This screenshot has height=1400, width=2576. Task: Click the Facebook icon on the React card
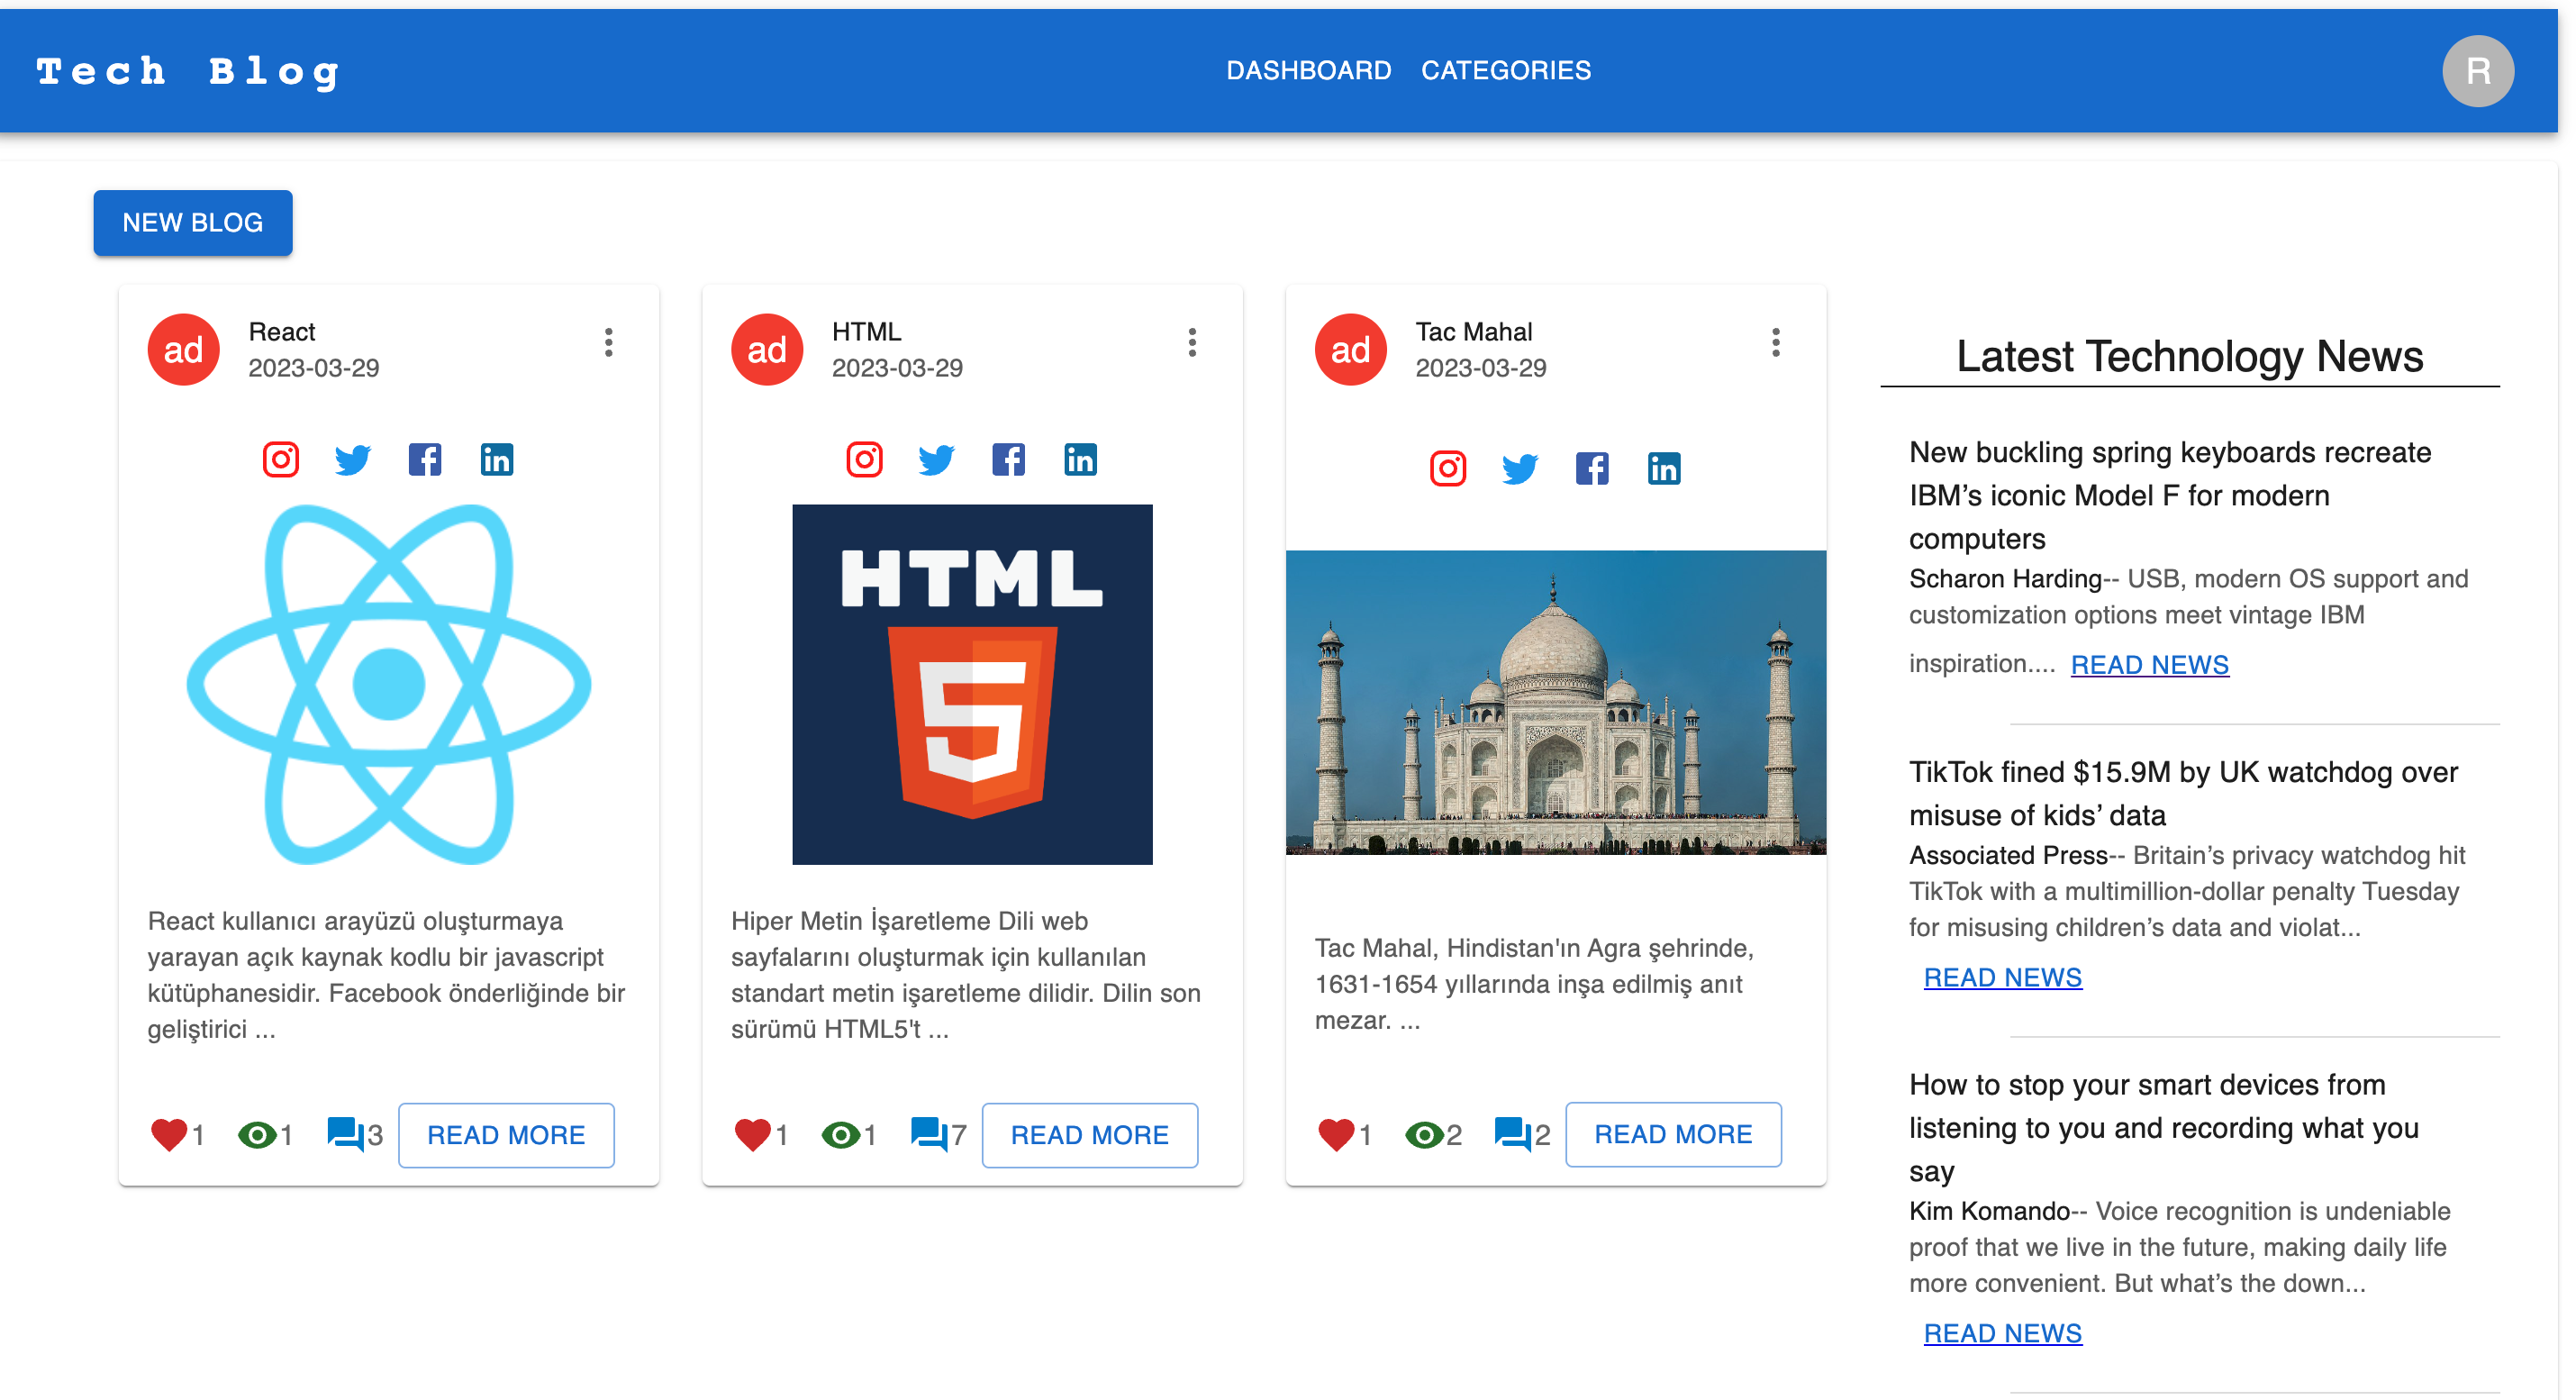point(426,459)
